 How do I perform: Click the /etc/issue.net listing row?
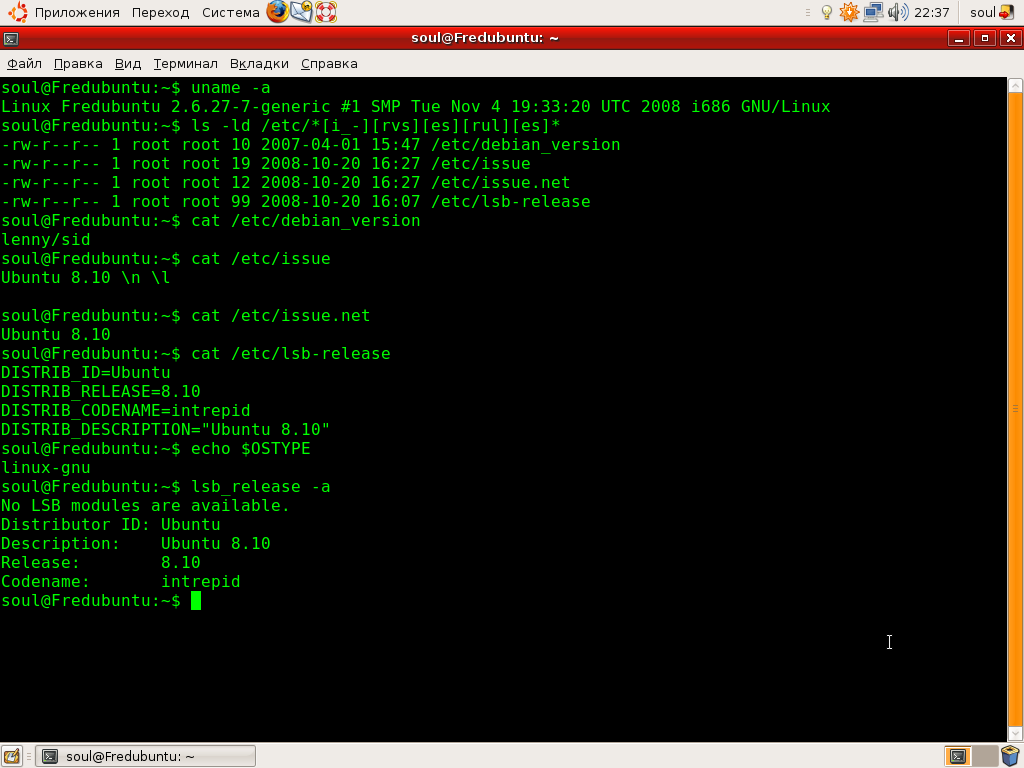point(286,182)
